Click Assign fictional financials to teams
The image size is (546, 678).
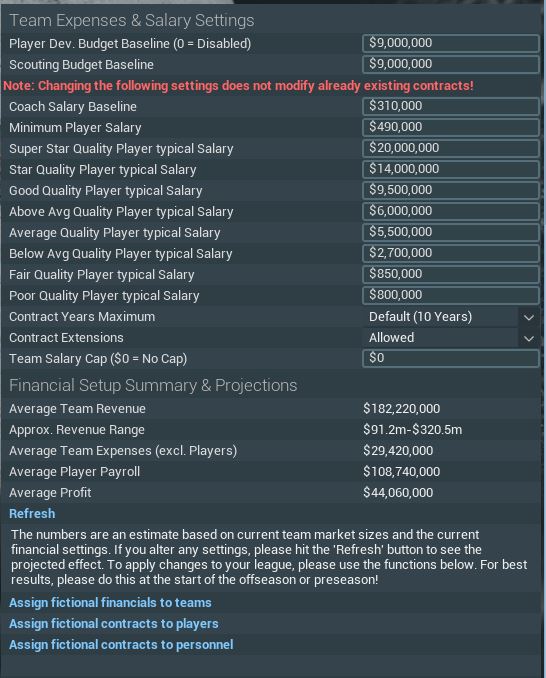(110, 603)
